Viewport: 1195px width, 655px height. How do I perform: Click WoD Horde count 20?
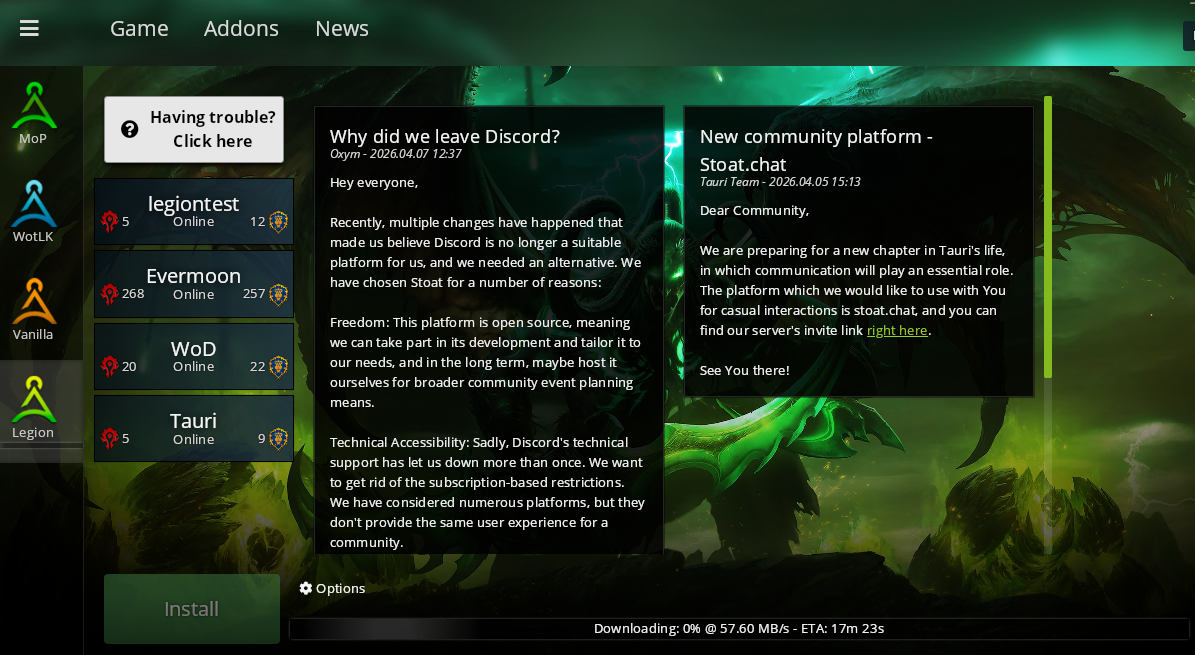pyautogui.click(x=129, y=367)
